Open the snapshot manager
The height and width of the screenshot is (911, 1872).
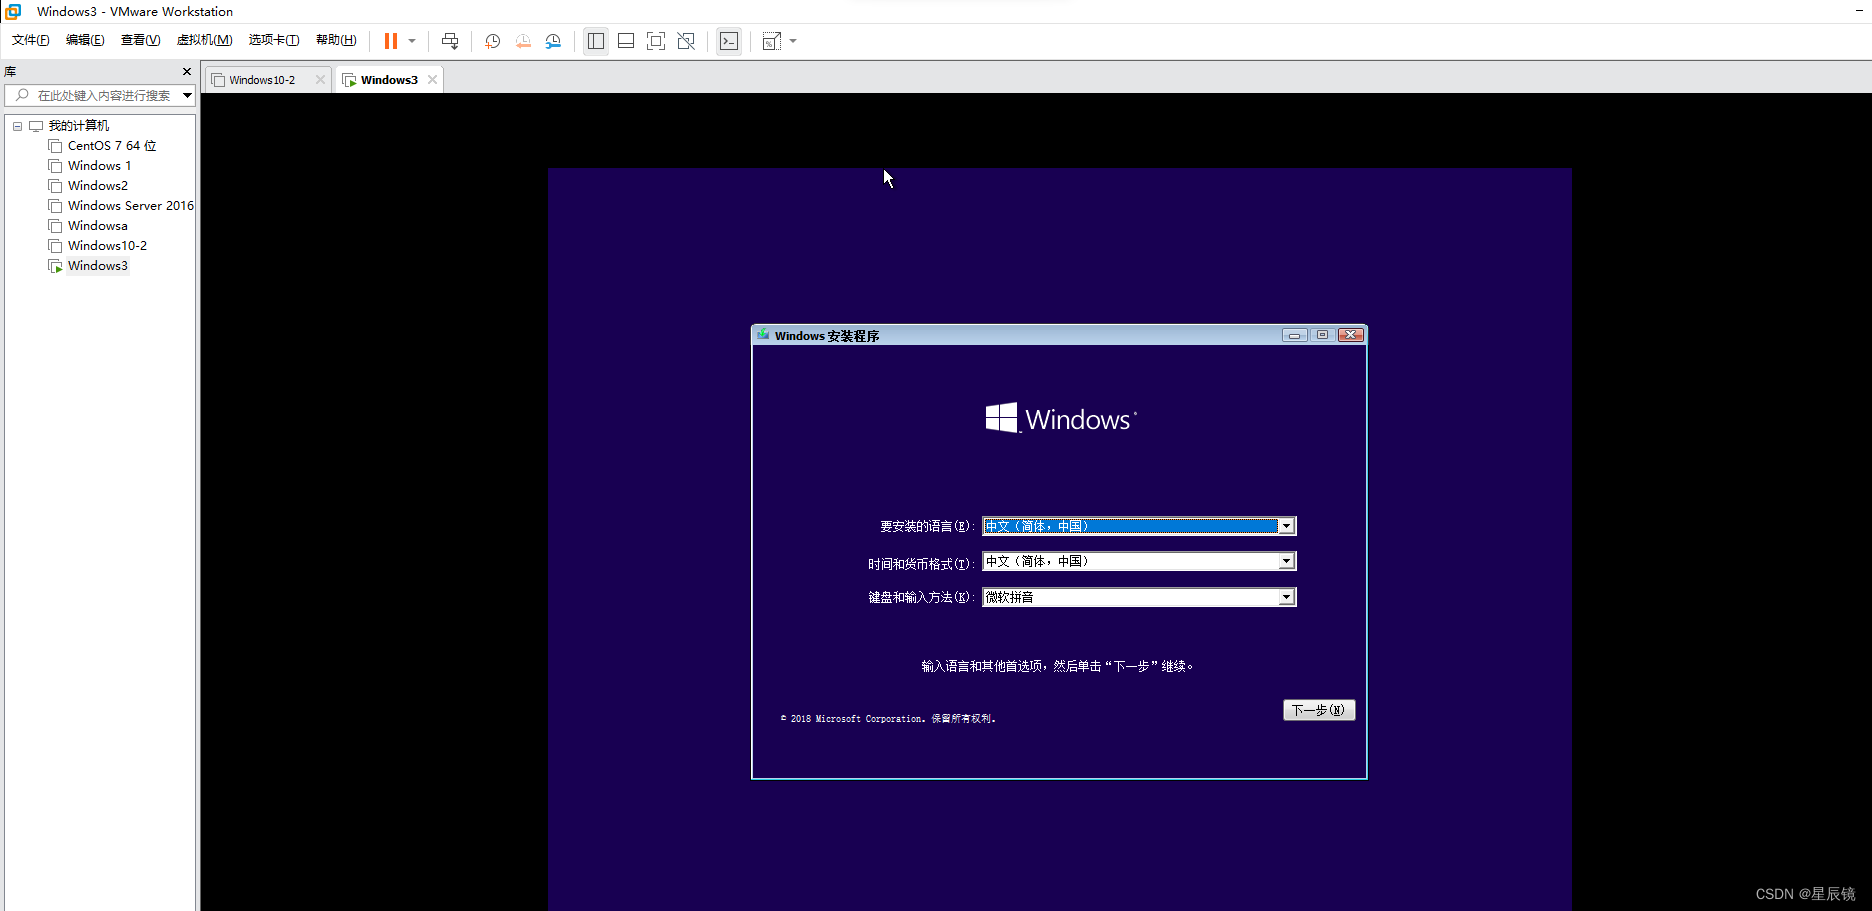coord(553,41)
